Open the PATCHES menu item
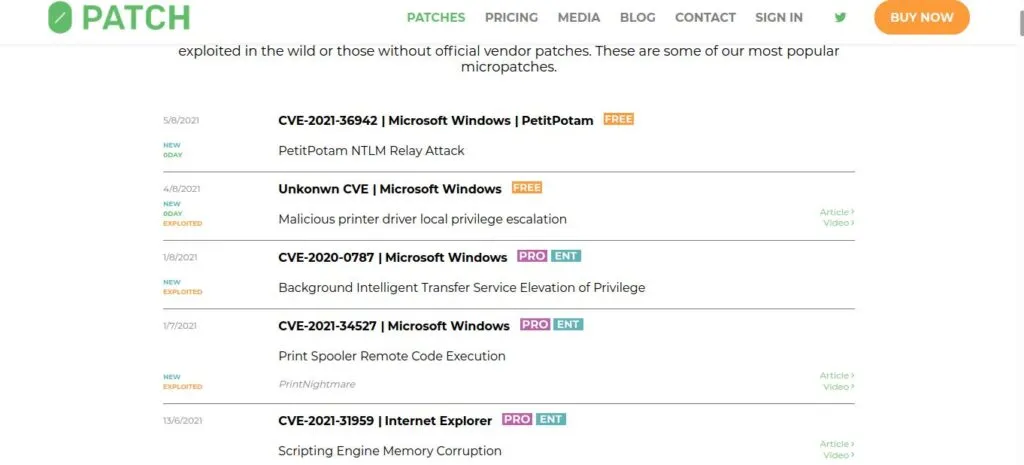 [x=436, y=17]
